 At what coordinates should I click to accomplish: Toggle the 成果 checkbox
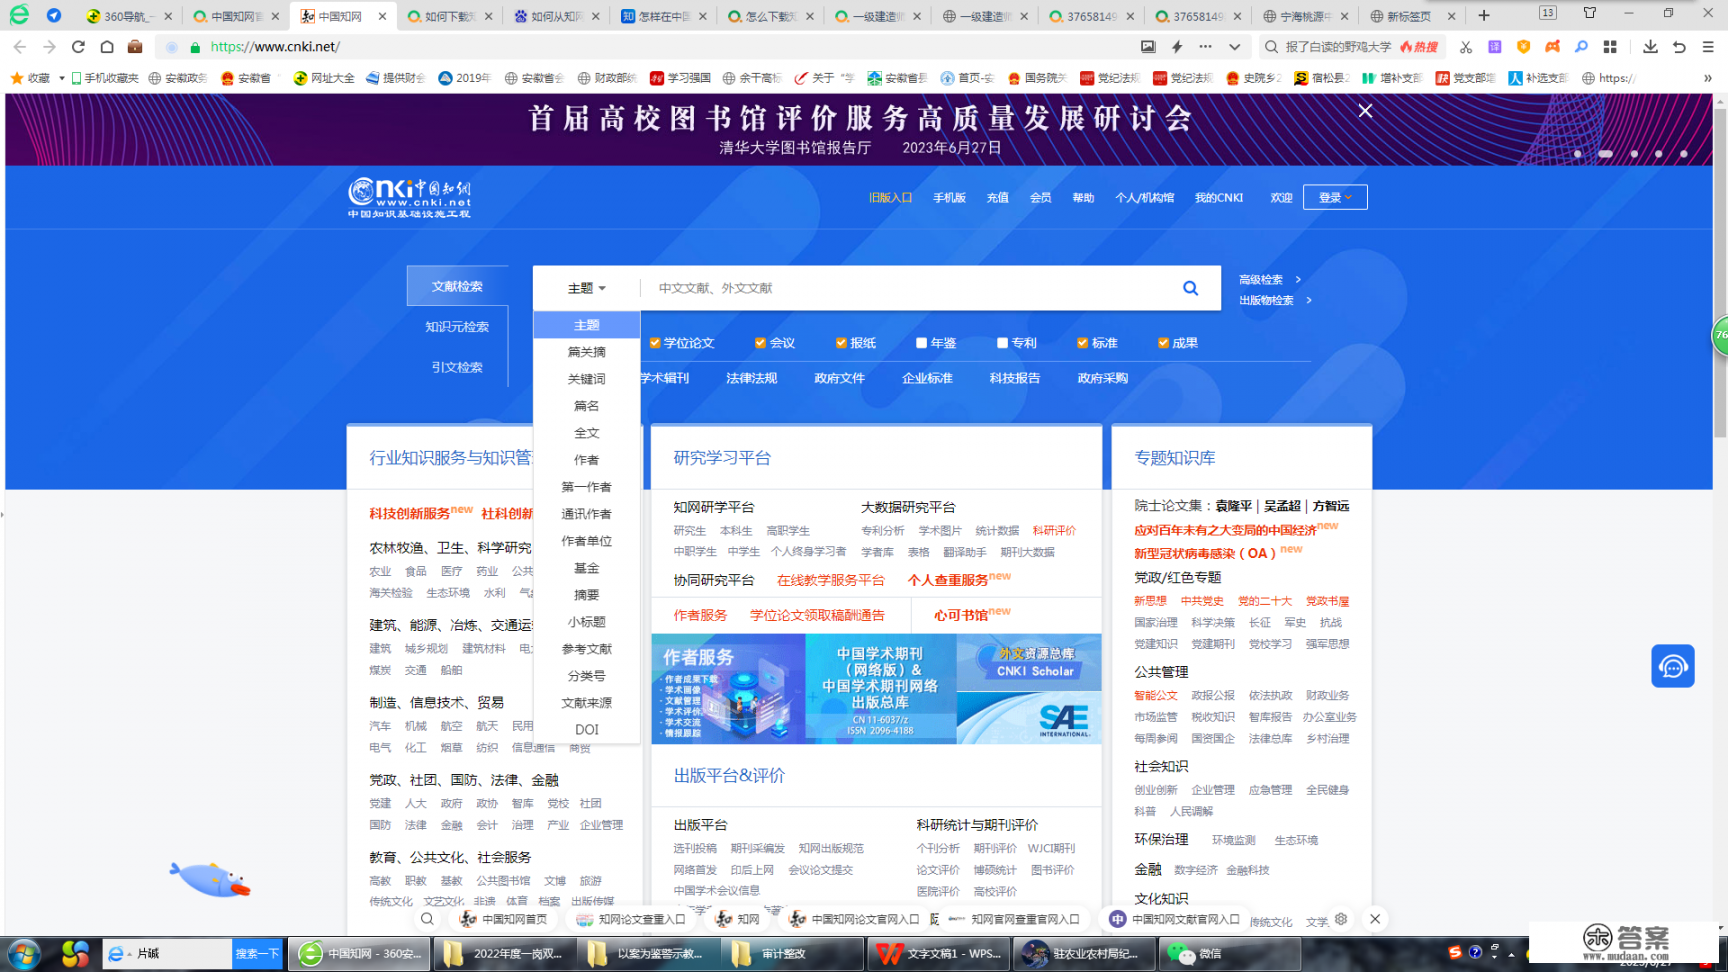[x=1163, y=343]
